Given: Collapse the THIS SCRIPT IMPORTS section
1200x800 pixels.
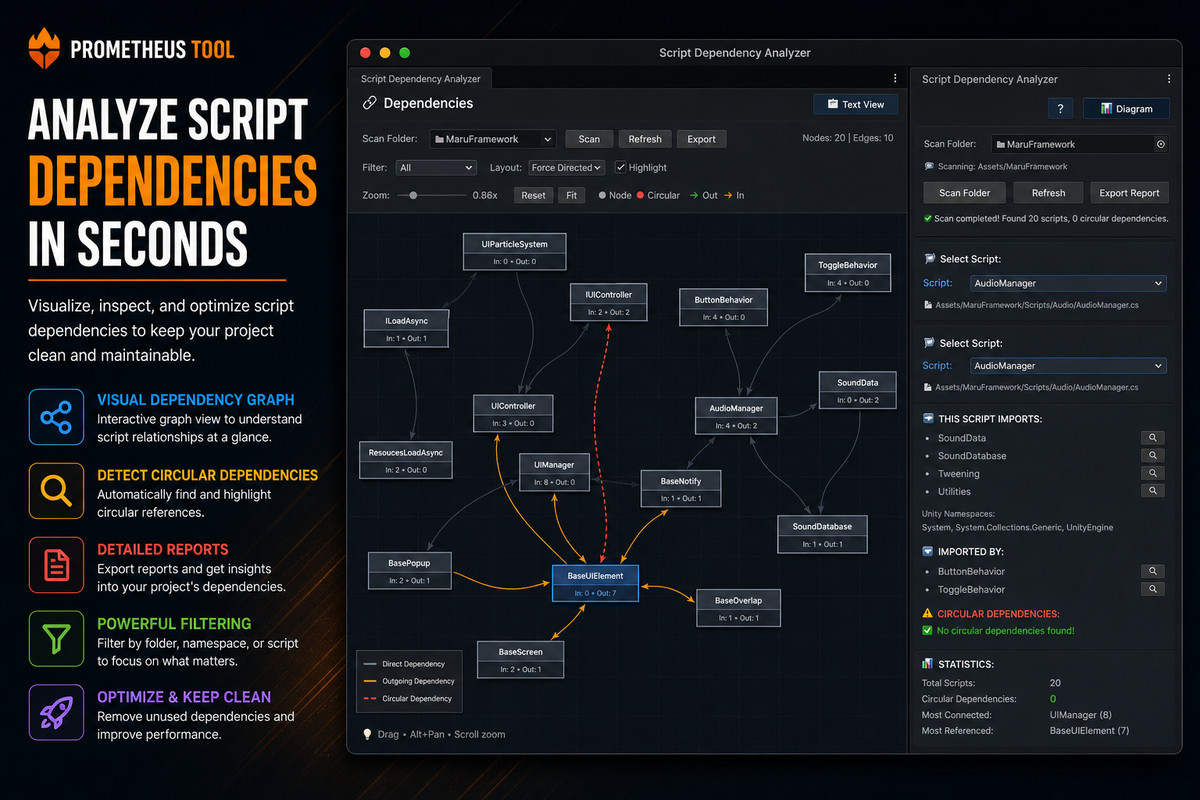Looking at the screenshot, I should pos(929,418).
